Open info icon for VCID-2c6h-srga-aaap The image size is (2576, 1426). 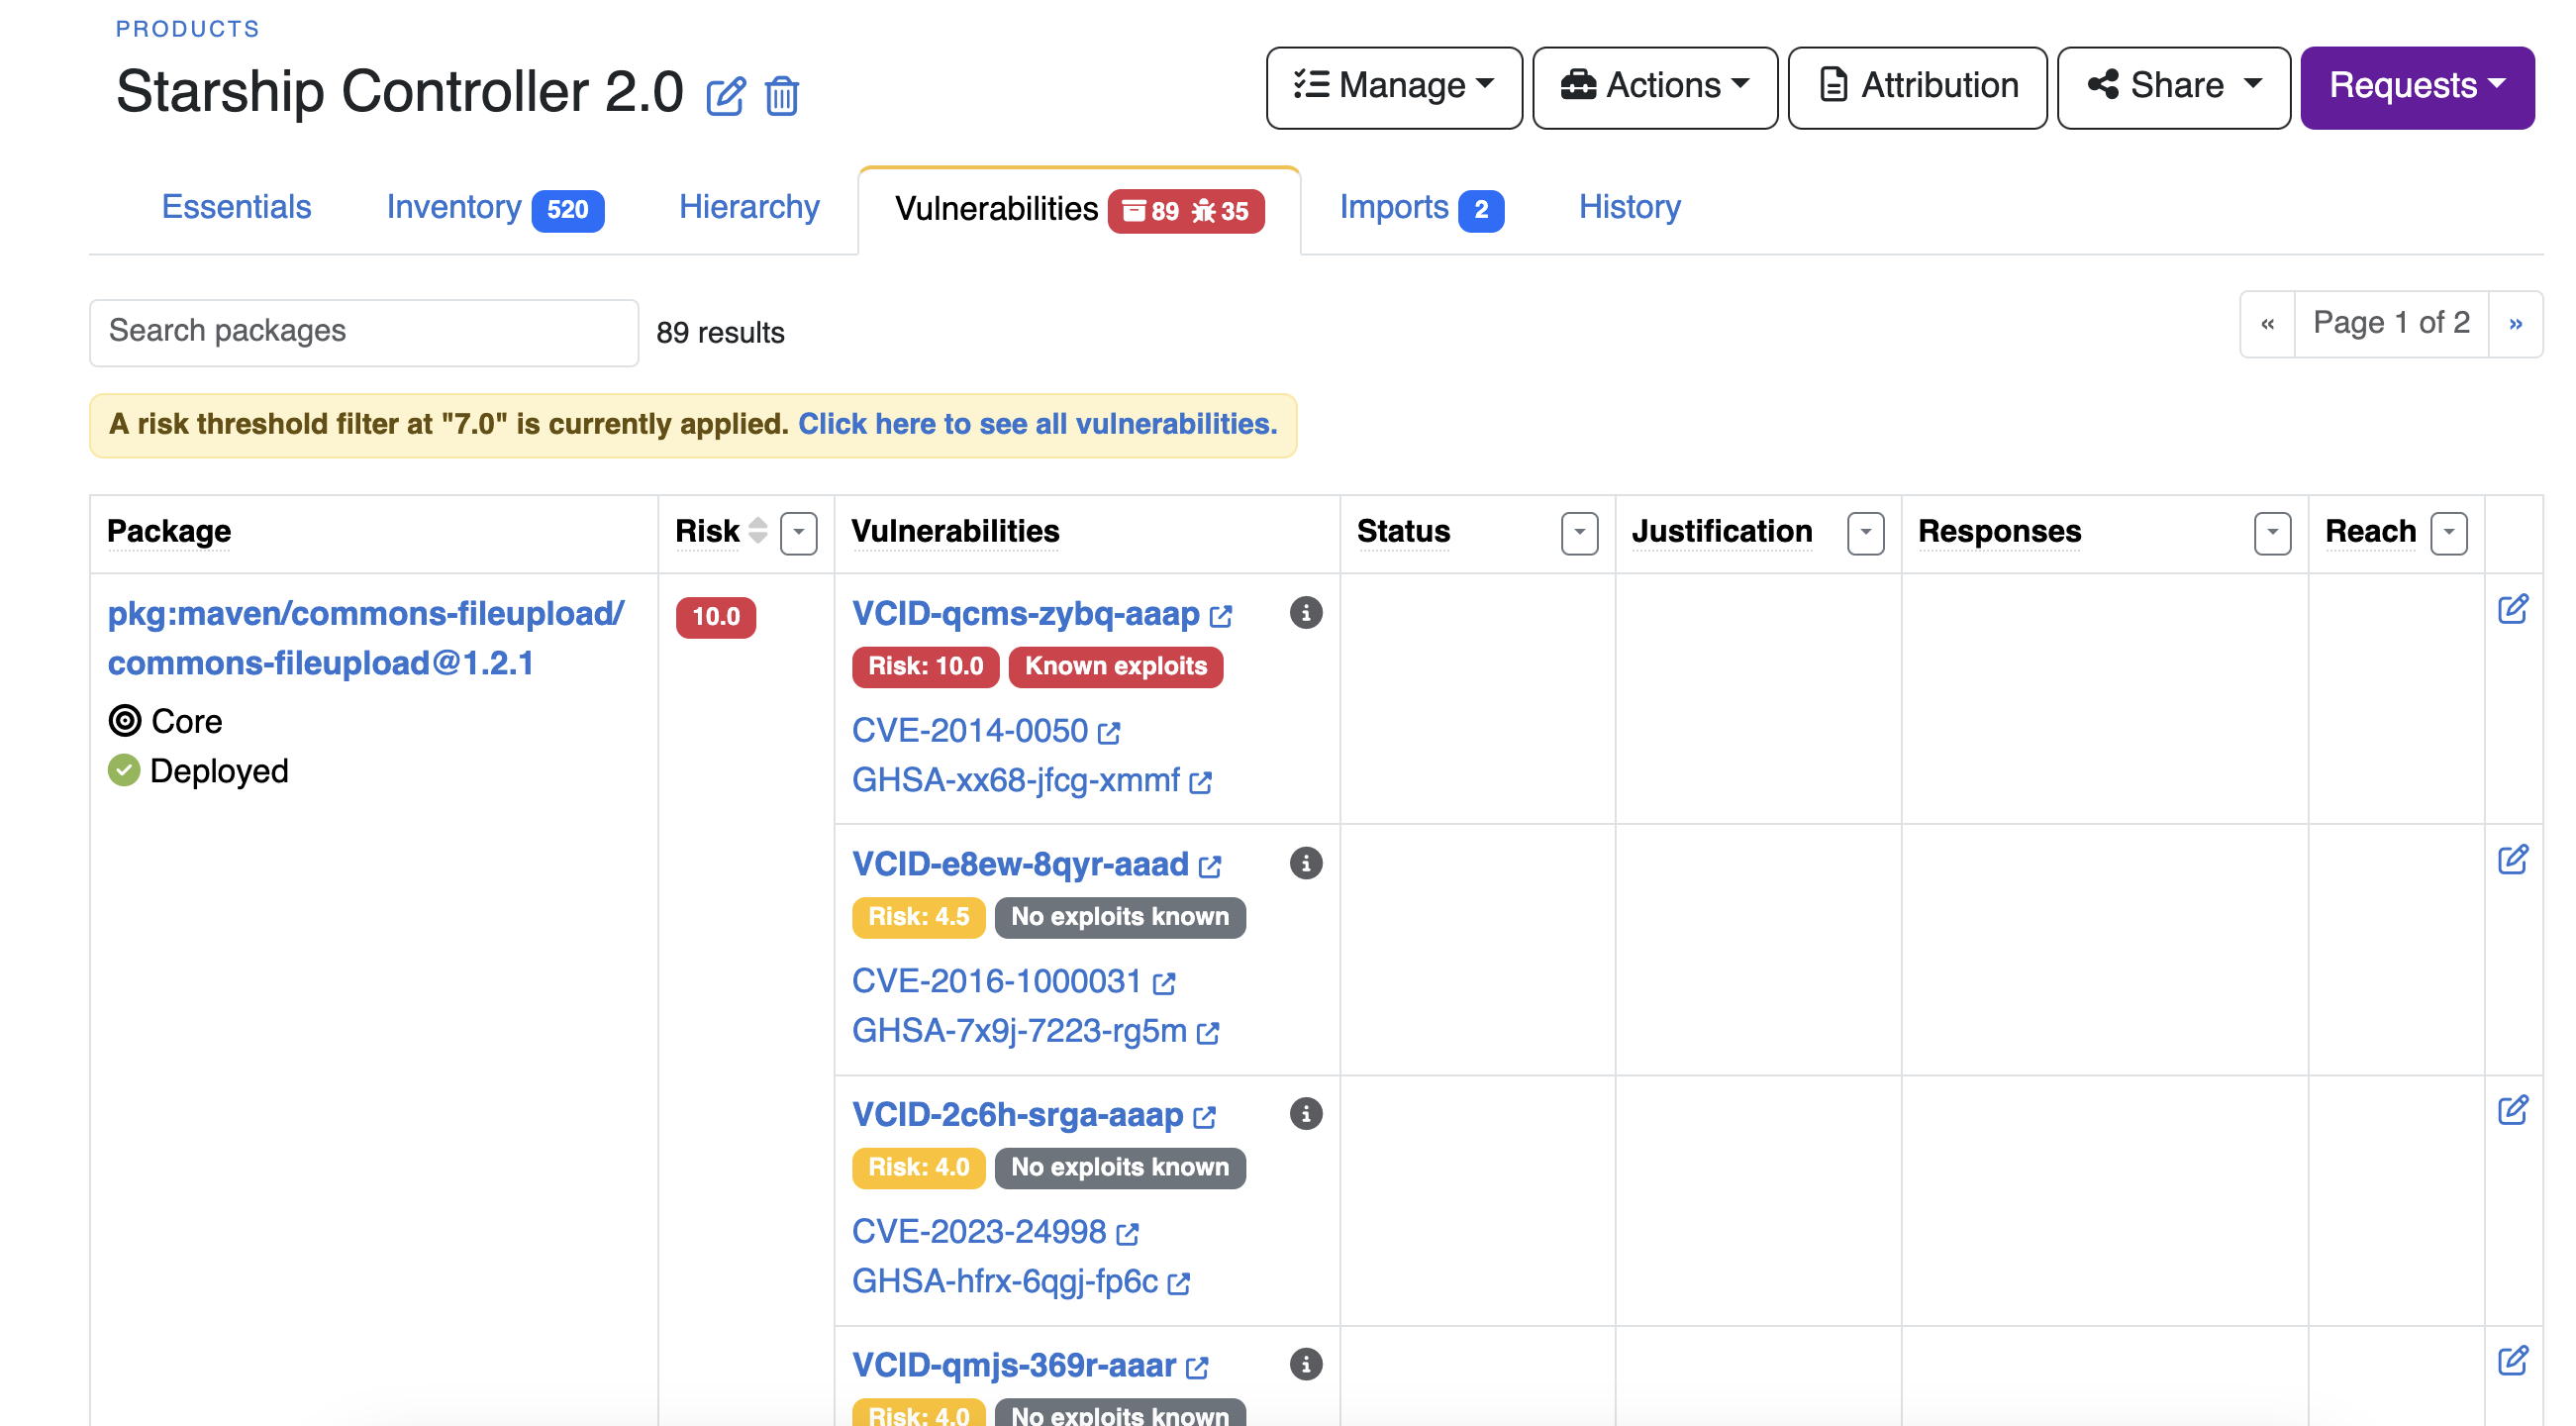[x=1305, y=1113]
